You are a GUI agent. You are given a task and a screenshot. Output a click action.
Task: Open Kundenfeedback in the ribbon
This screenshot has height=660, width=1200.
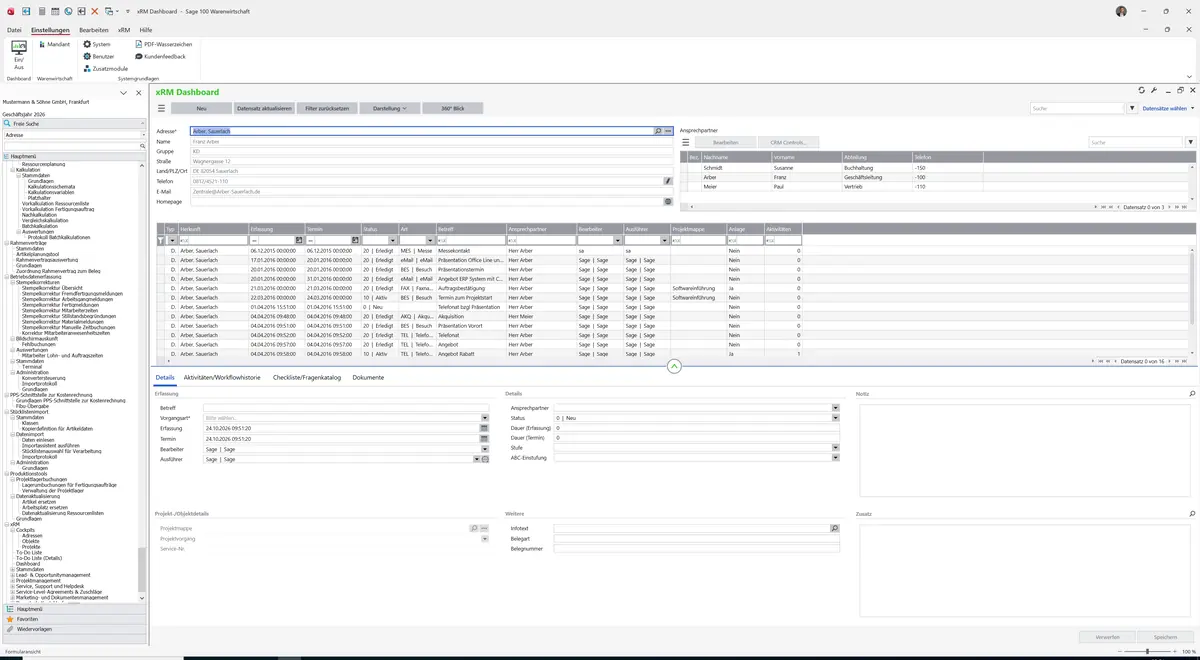pyautogui.click(x=160, y=56)
